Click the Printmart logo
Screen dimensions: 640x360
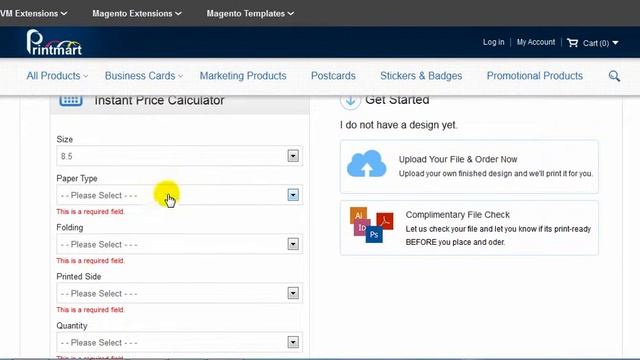click(54, 42)
